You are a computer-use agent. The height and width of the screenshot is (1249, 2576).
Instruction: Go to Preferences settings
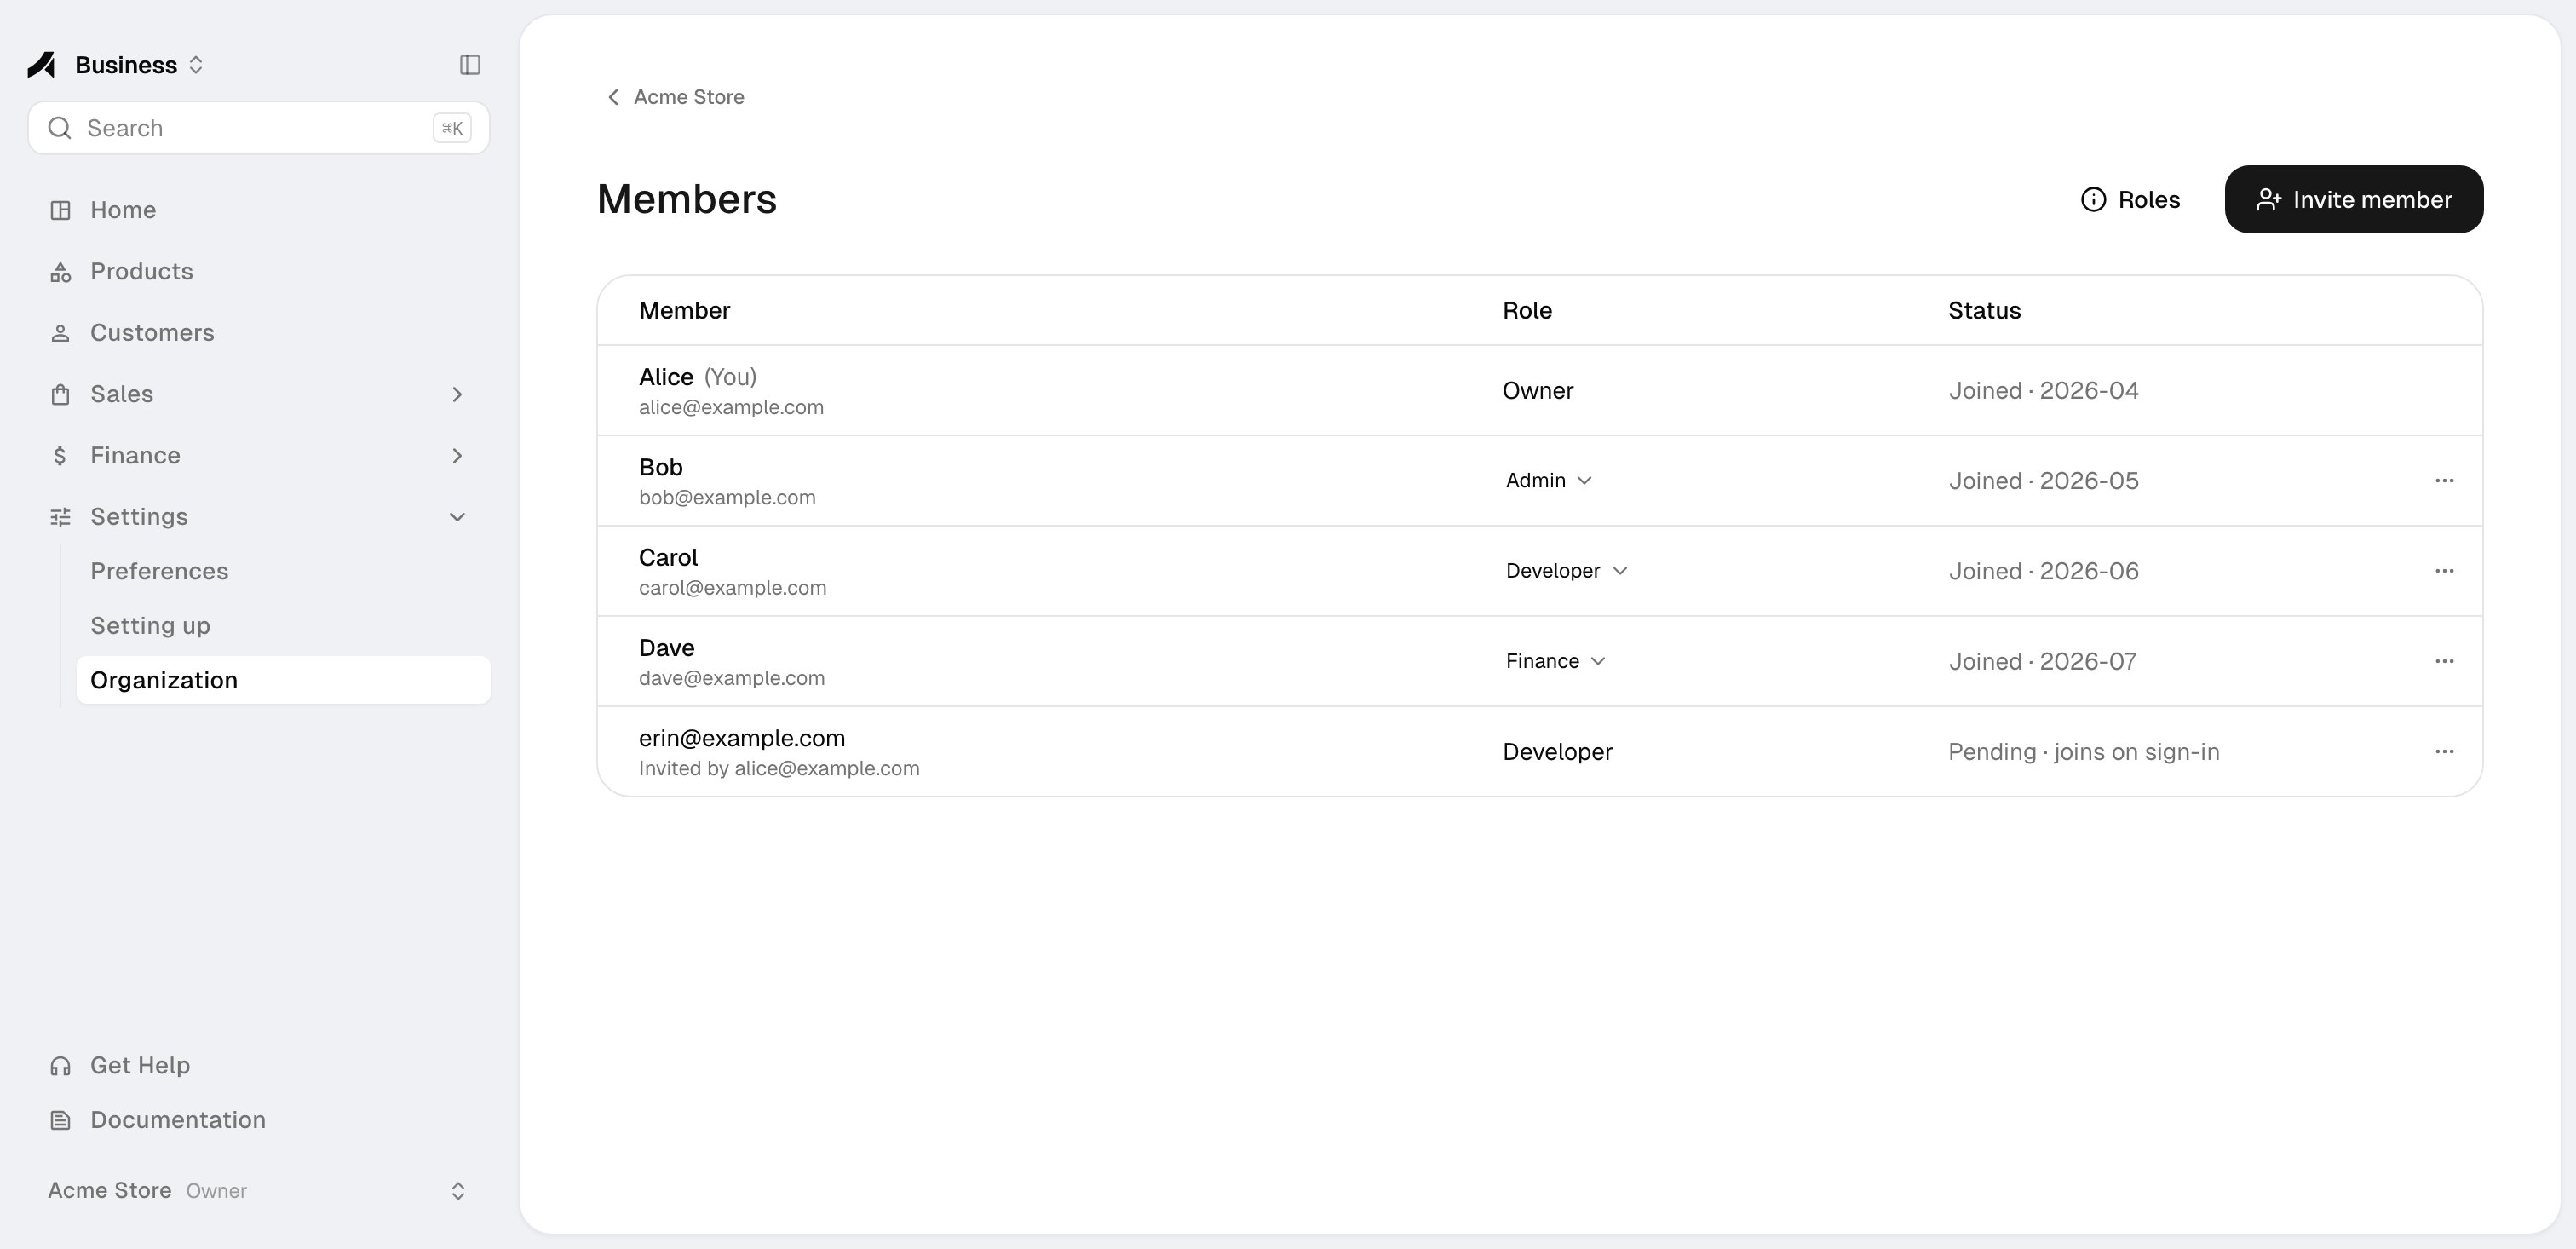159,571
